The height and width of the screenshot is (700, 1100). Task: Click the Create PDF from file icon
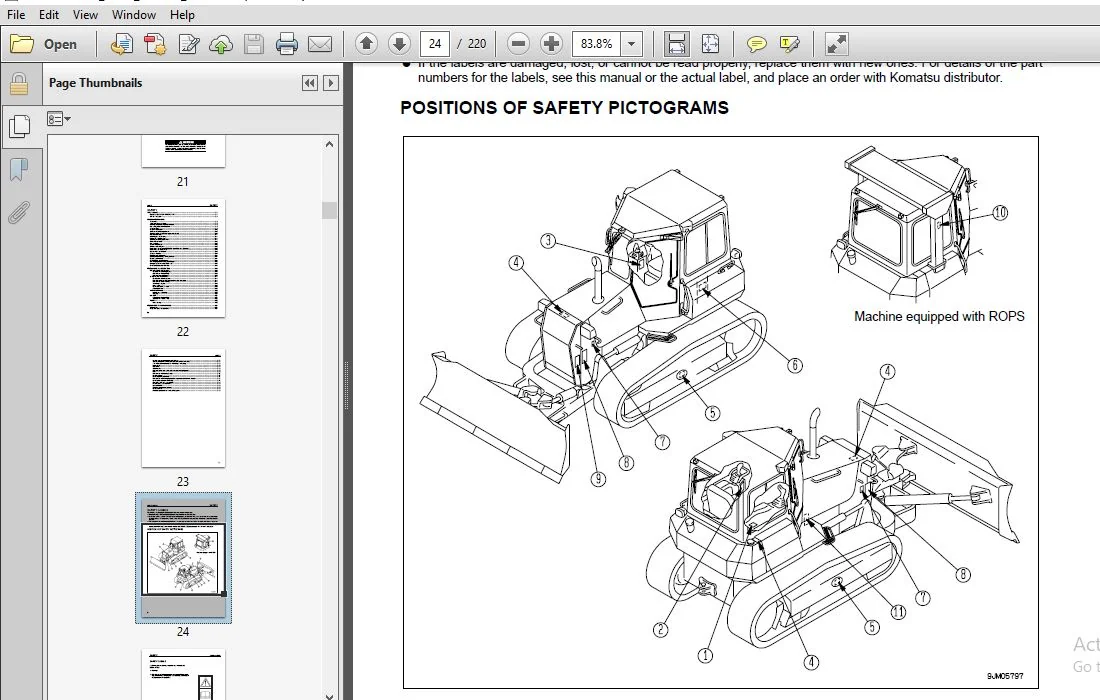121,44
